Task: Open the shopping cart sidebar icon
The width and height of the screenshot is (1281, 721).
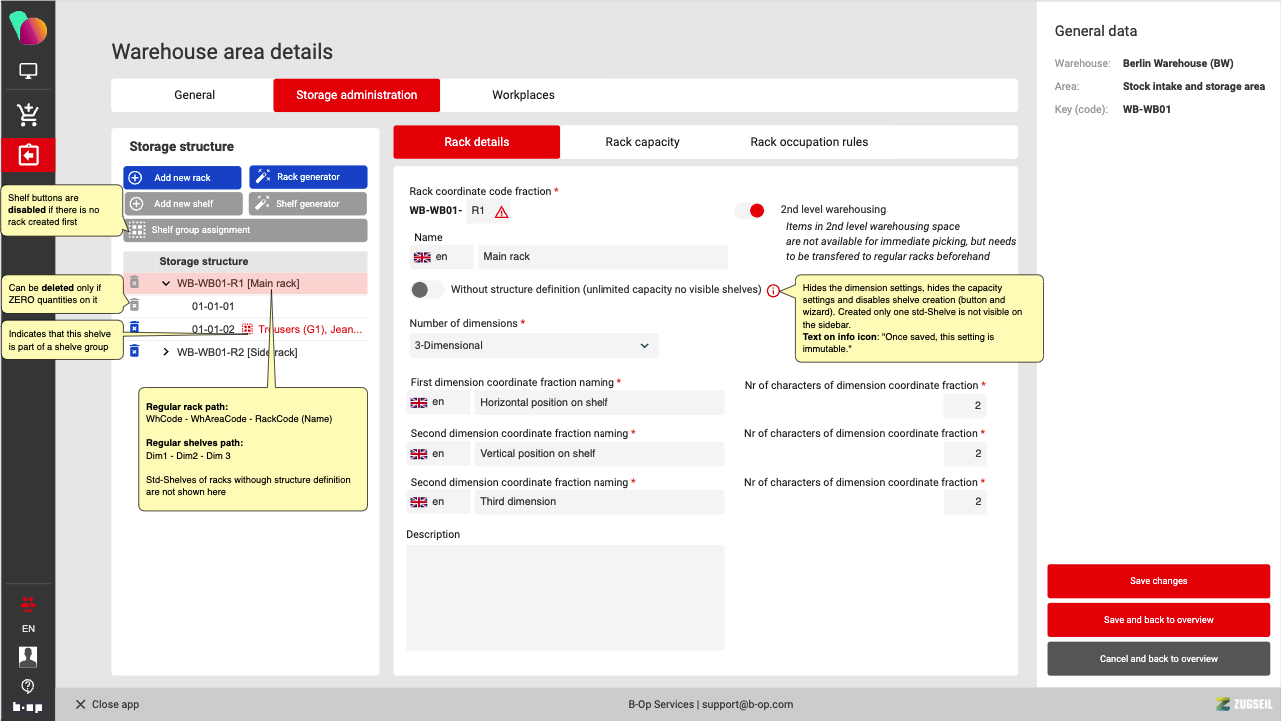Action: (x=28, y=115)
